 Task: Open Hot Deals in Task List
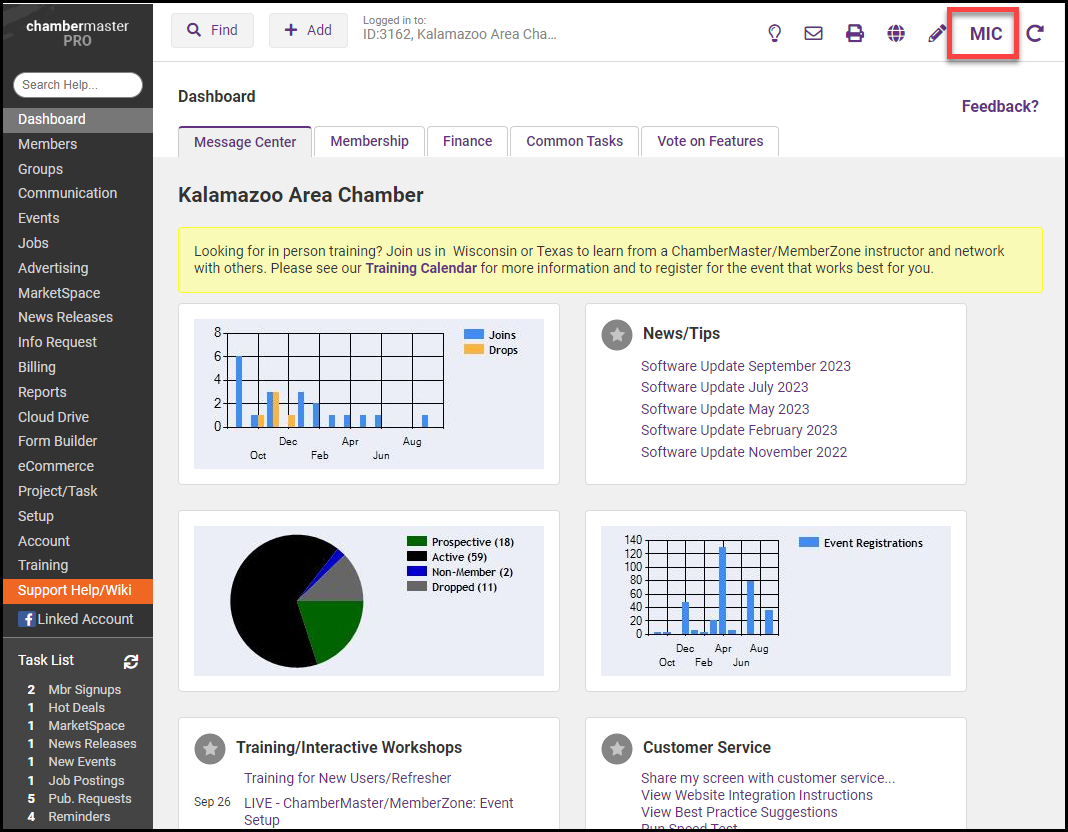point(76,708)
